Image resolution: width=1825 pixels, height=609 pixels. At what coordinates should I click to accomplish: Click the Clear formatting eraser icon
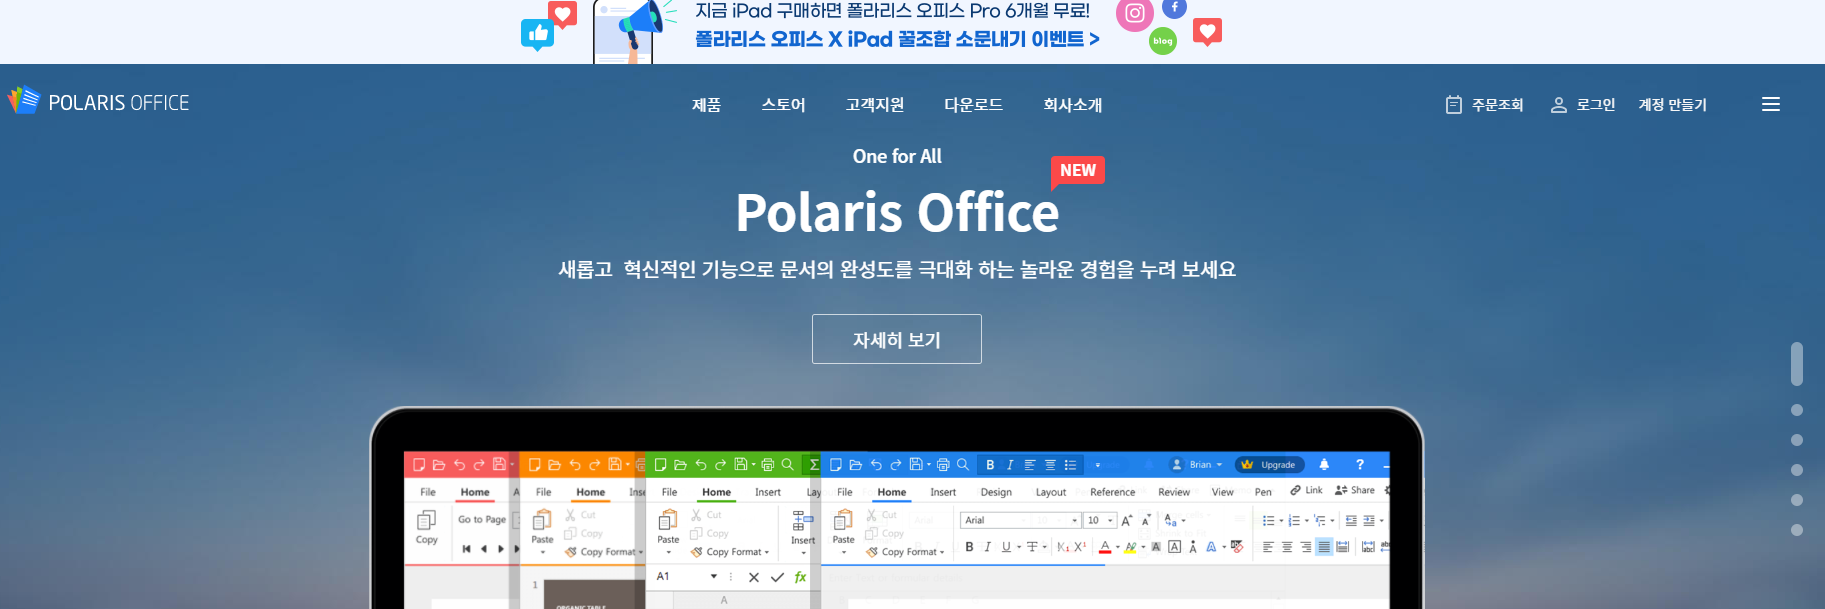click(1237, 547)
